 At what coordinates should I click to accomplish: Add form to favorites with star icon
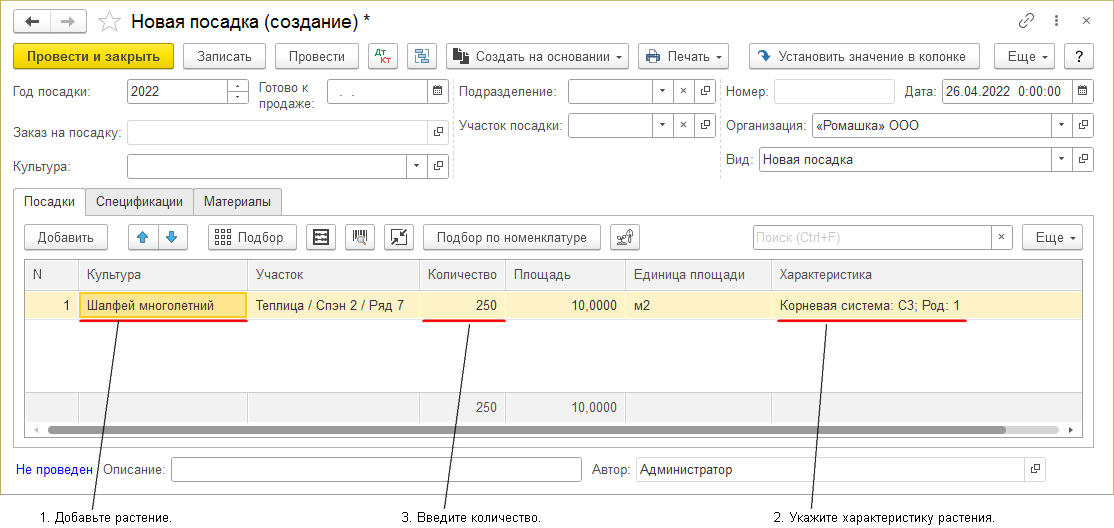109,22
